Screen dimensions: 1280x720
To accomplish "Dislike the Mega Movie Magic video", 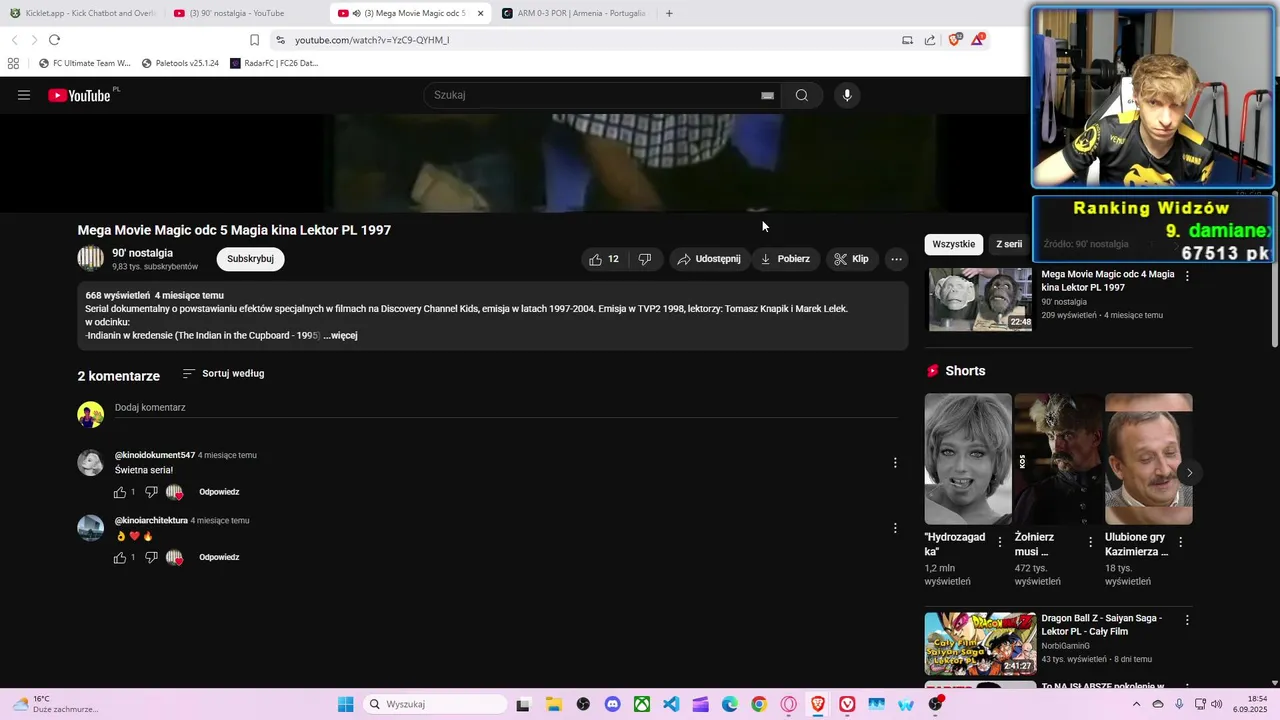I will coord(645,259).
